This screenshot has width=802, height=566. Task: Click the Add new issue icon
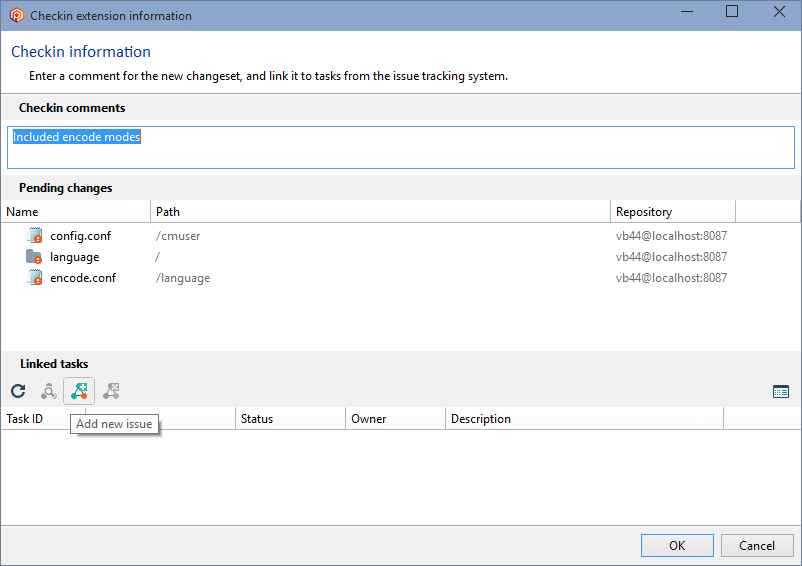pos(79,391)
